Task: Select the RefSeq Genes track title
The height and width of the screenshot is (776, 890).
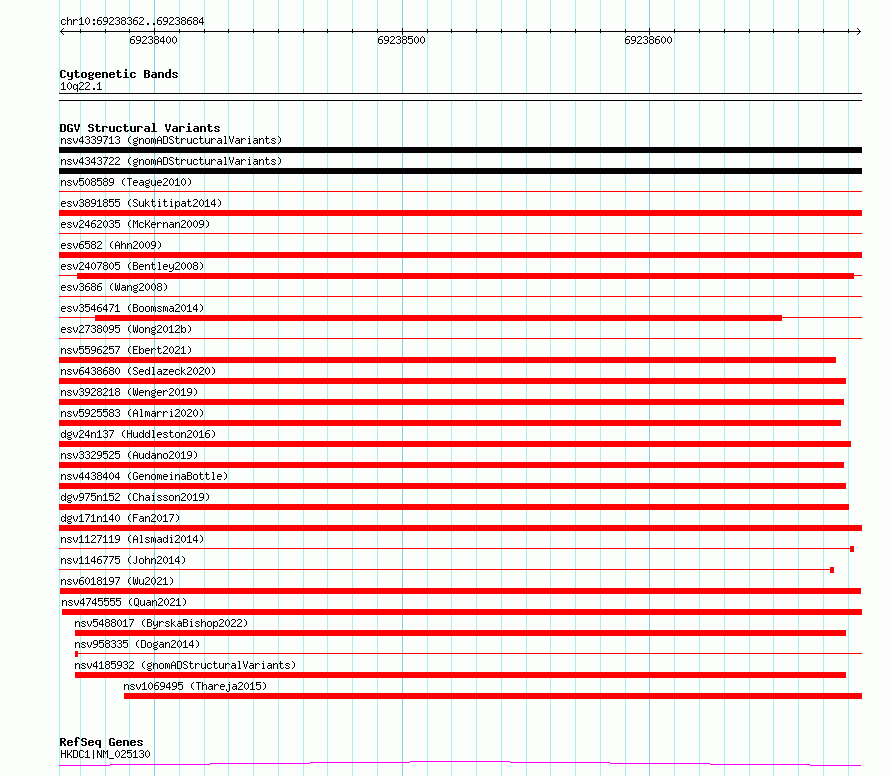Action: pos(101,742)
